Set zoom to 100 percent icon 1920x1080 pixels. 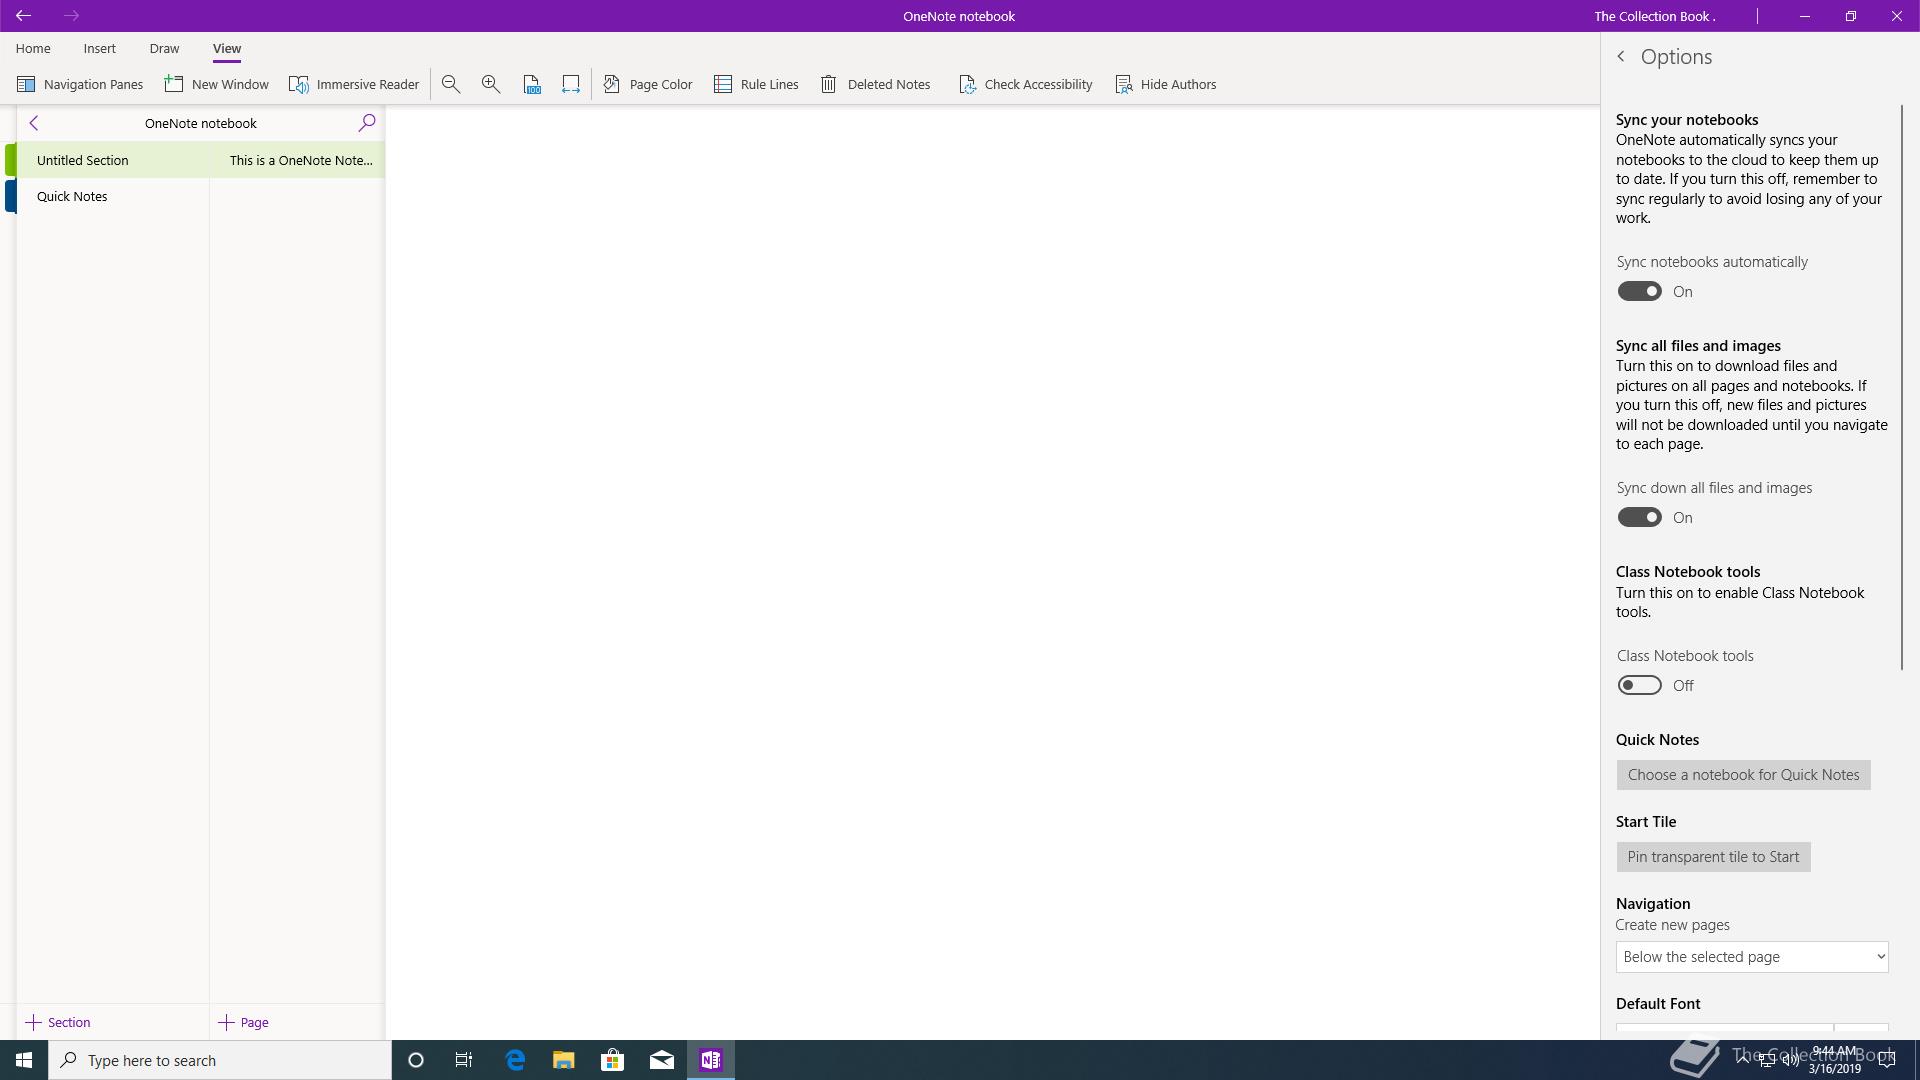[532, 84]
